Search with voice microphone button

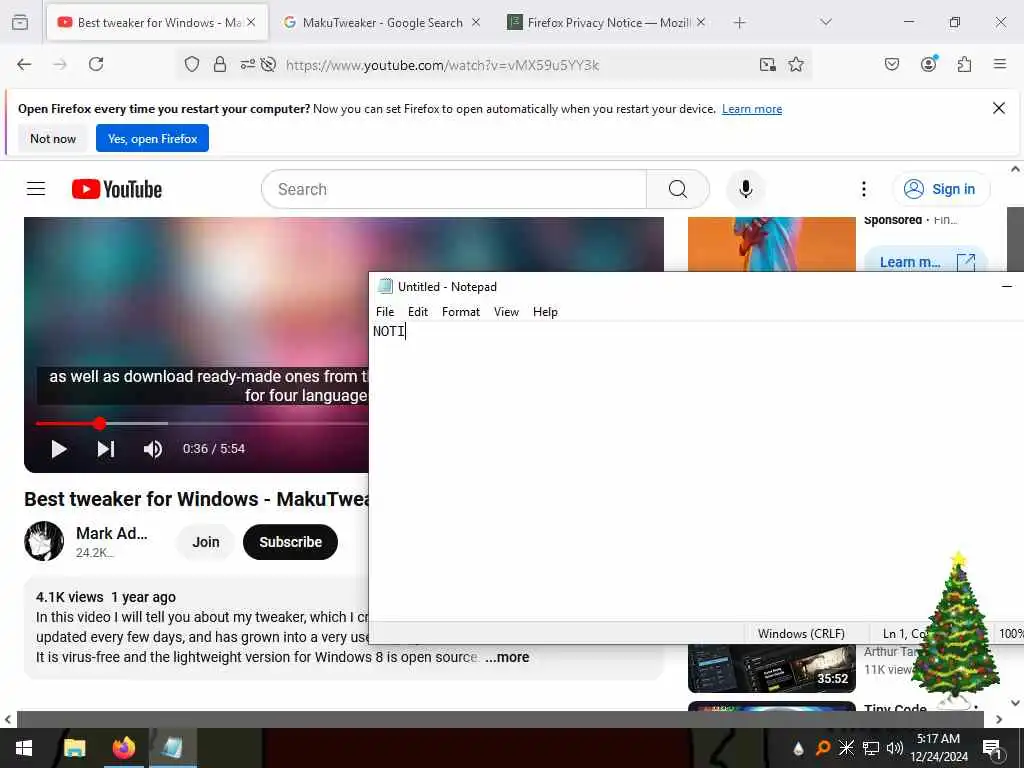(x=745, y=189)
